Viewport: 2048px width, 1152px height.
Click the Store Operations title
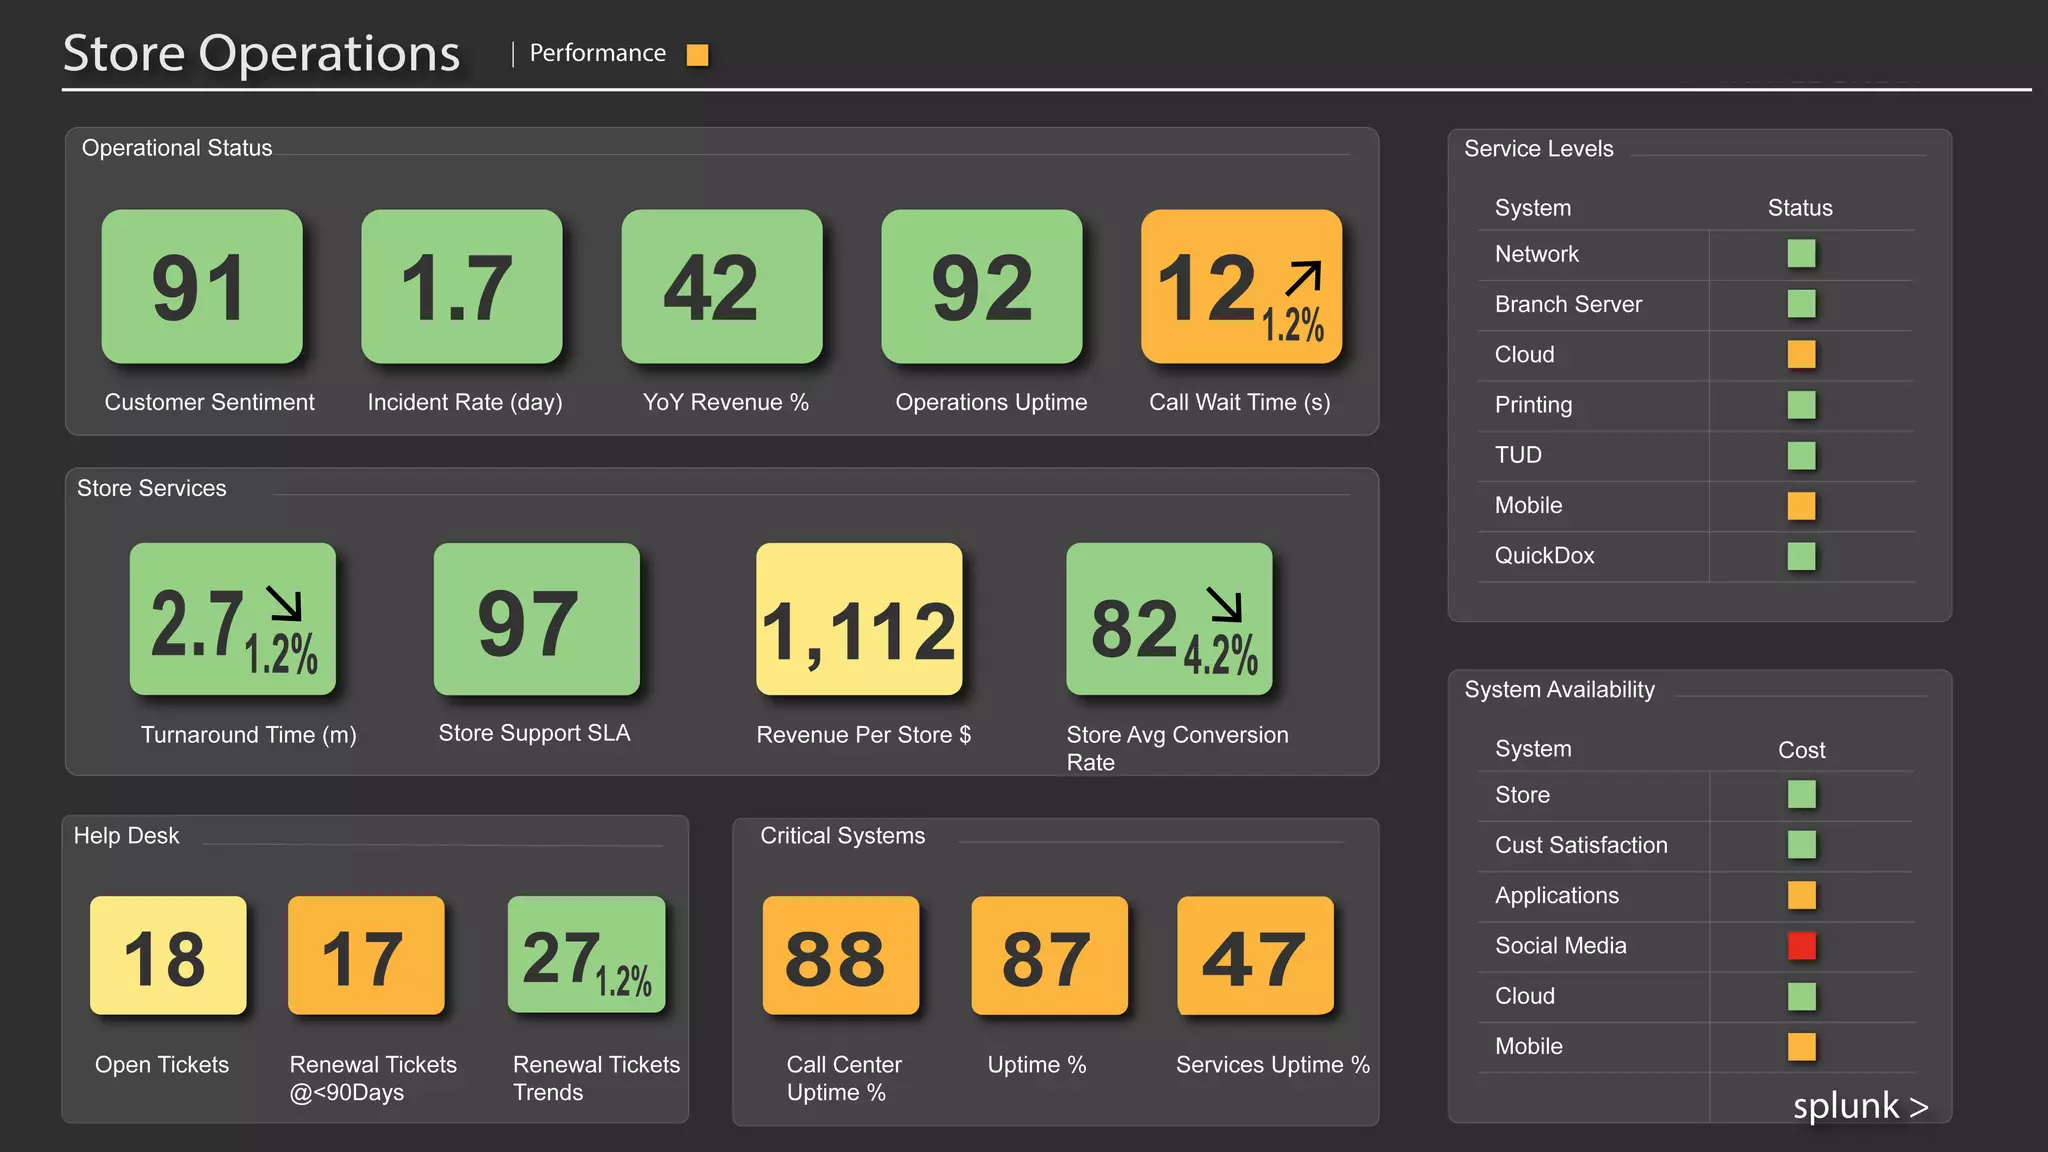[x=261, y=53]
